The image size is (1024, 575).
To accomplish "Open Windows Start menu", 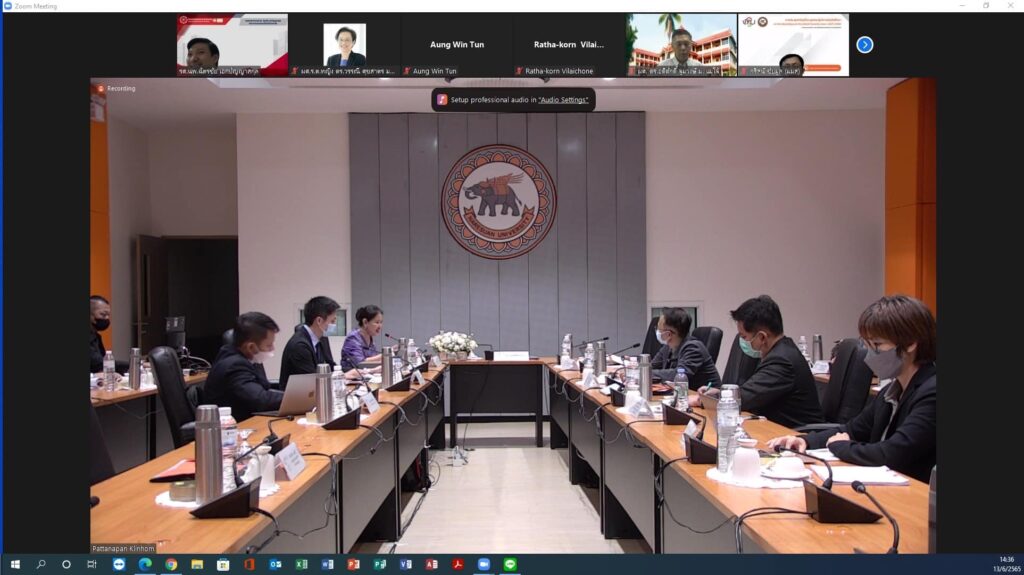I will coord(15,565).
